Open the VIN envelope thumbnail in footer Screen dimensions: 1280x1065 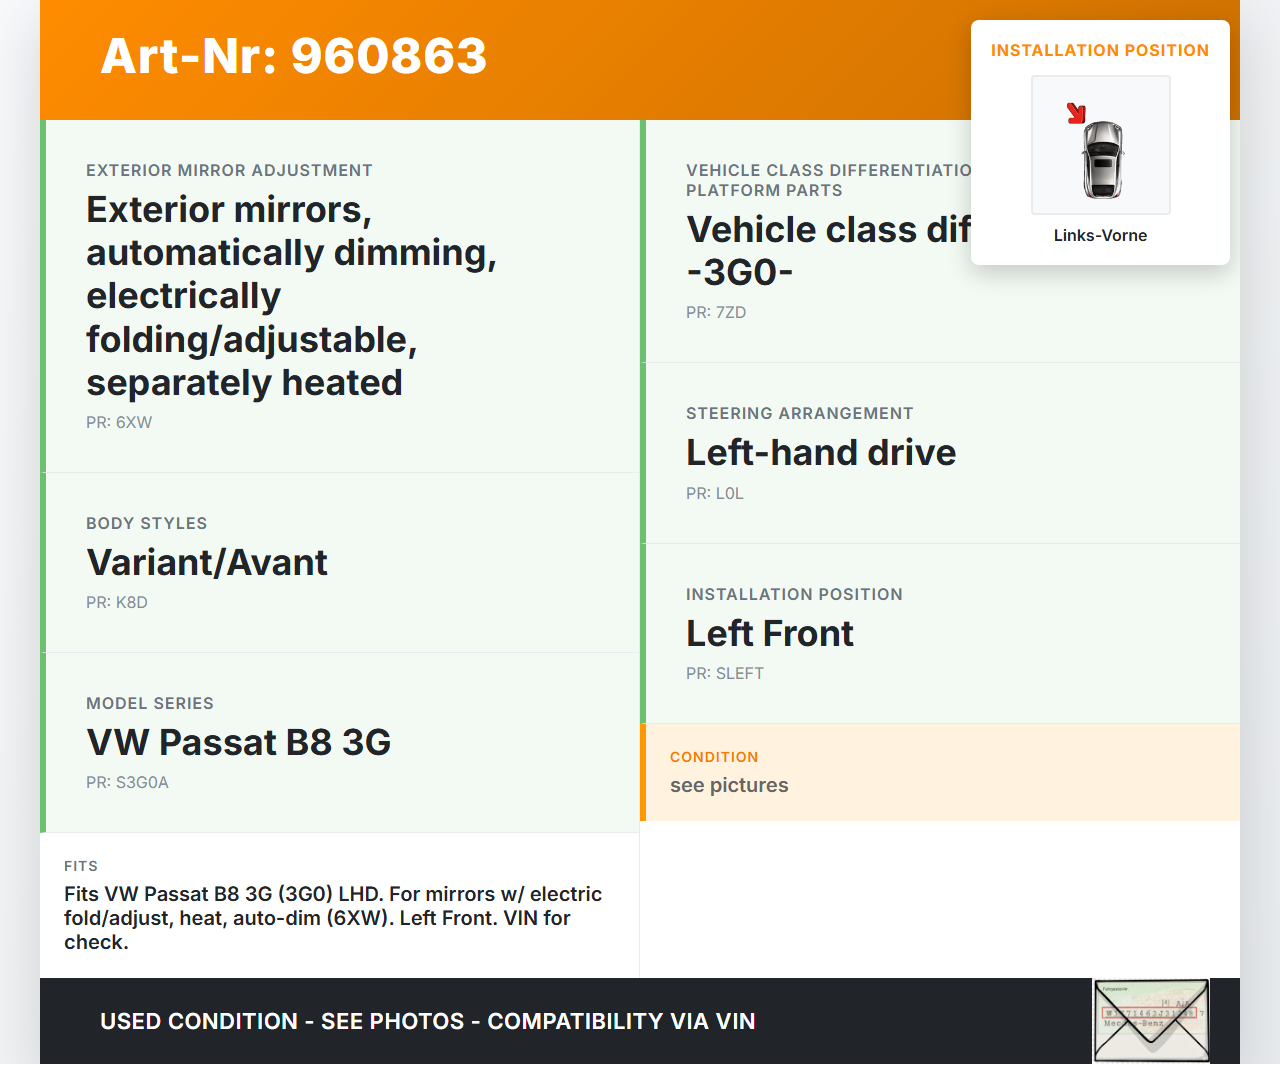(x=1151, y=1020)
